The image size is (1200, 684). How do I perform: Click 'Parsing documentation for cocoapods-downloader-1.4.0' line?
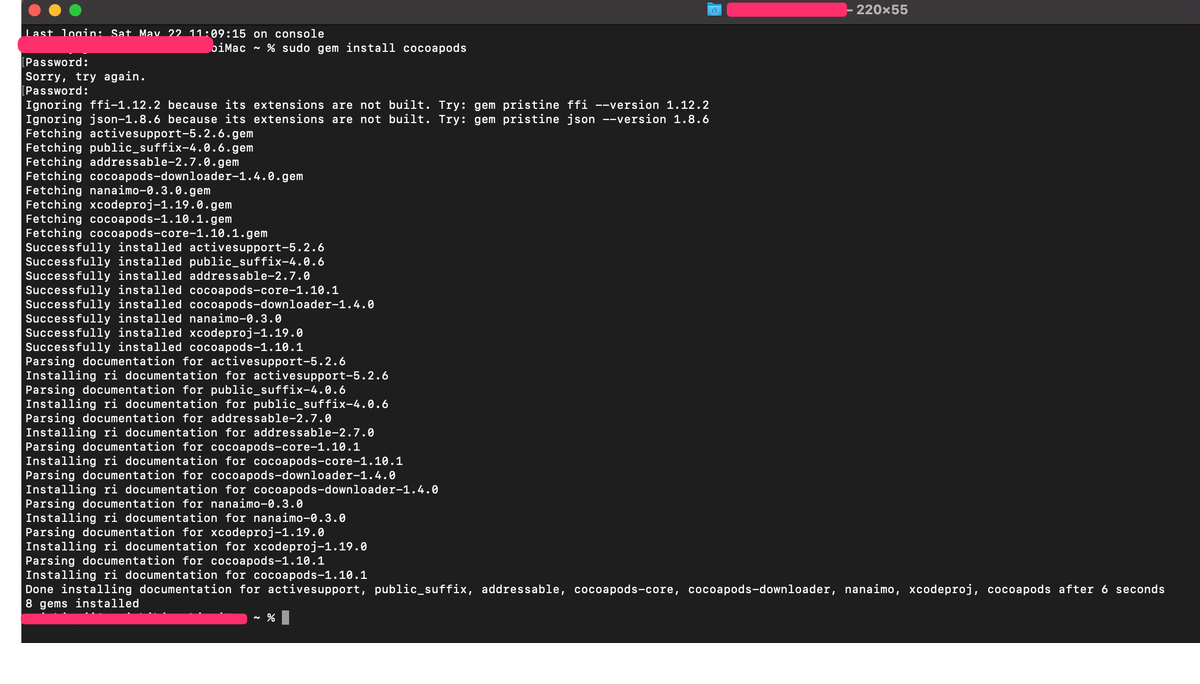point(210,475)
